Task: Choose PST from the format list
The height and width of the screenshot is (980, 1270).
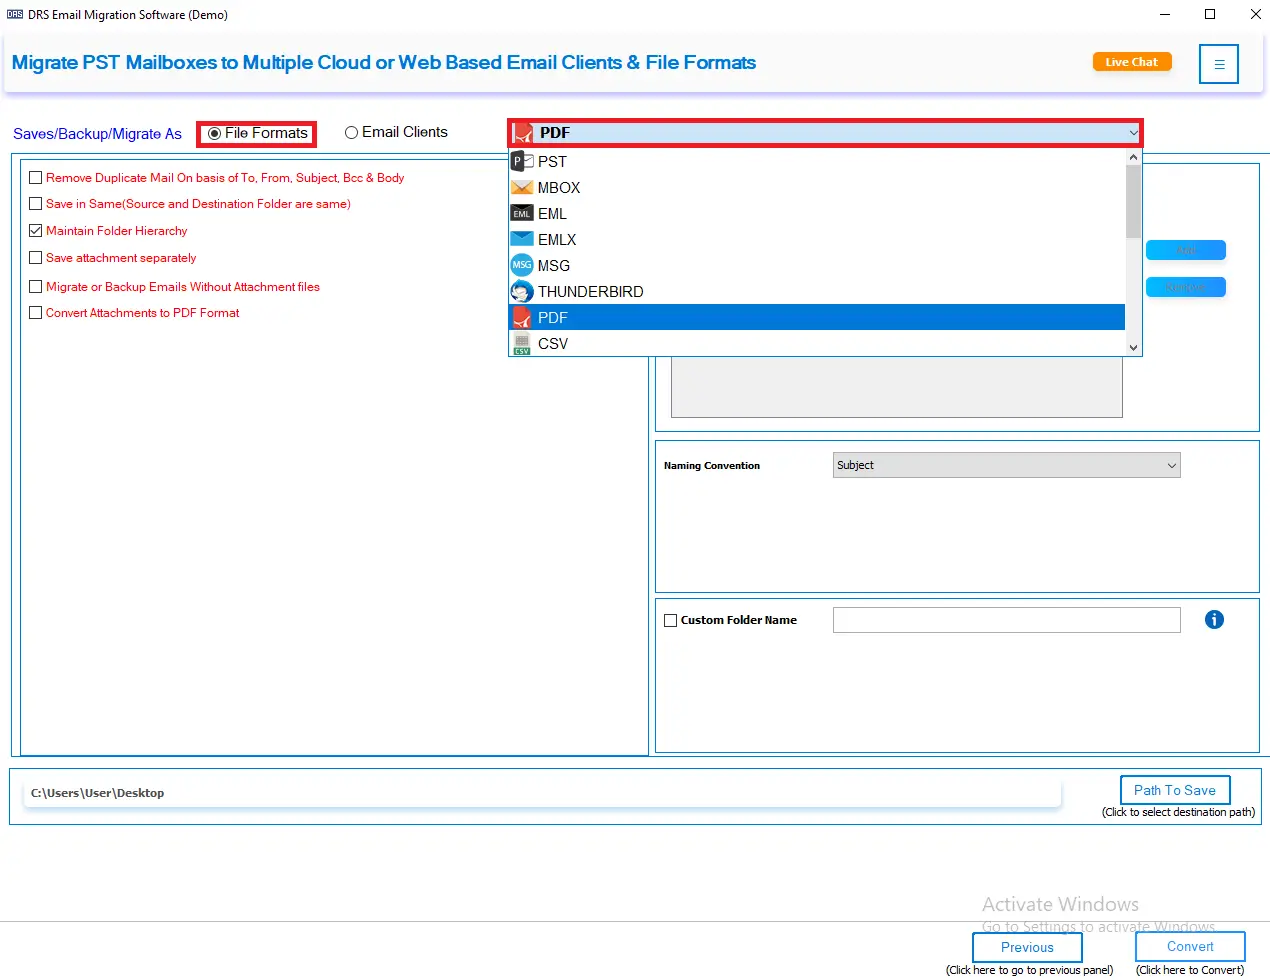Action: [817, 161]
